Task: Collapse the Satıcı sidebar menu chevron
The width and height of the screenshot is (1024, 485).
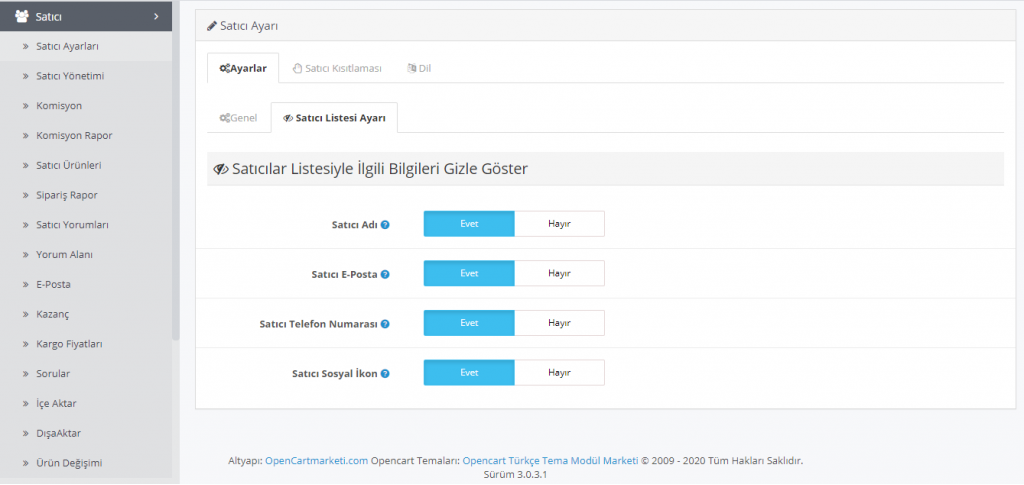Action: [156, 16]
